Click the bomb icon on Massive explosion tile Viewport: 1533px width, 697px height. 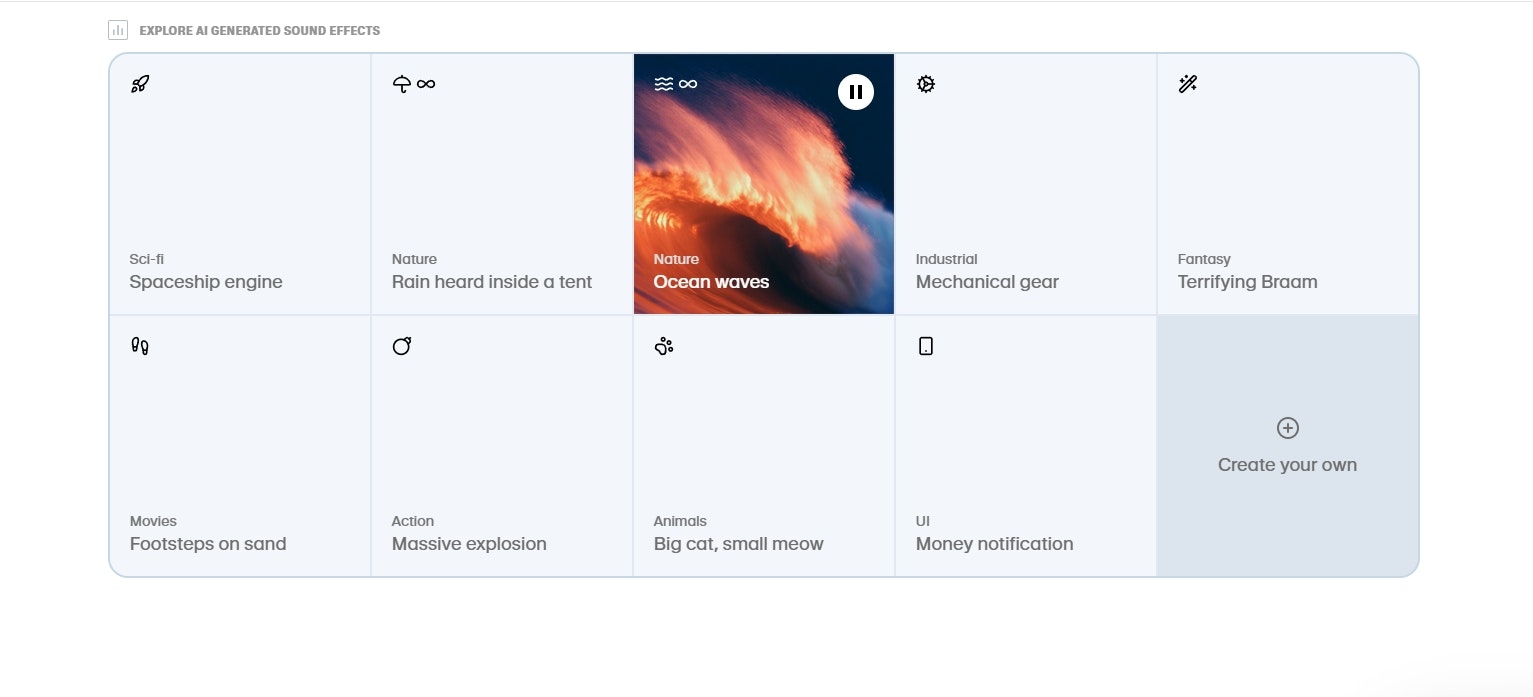tap(402, 346)
